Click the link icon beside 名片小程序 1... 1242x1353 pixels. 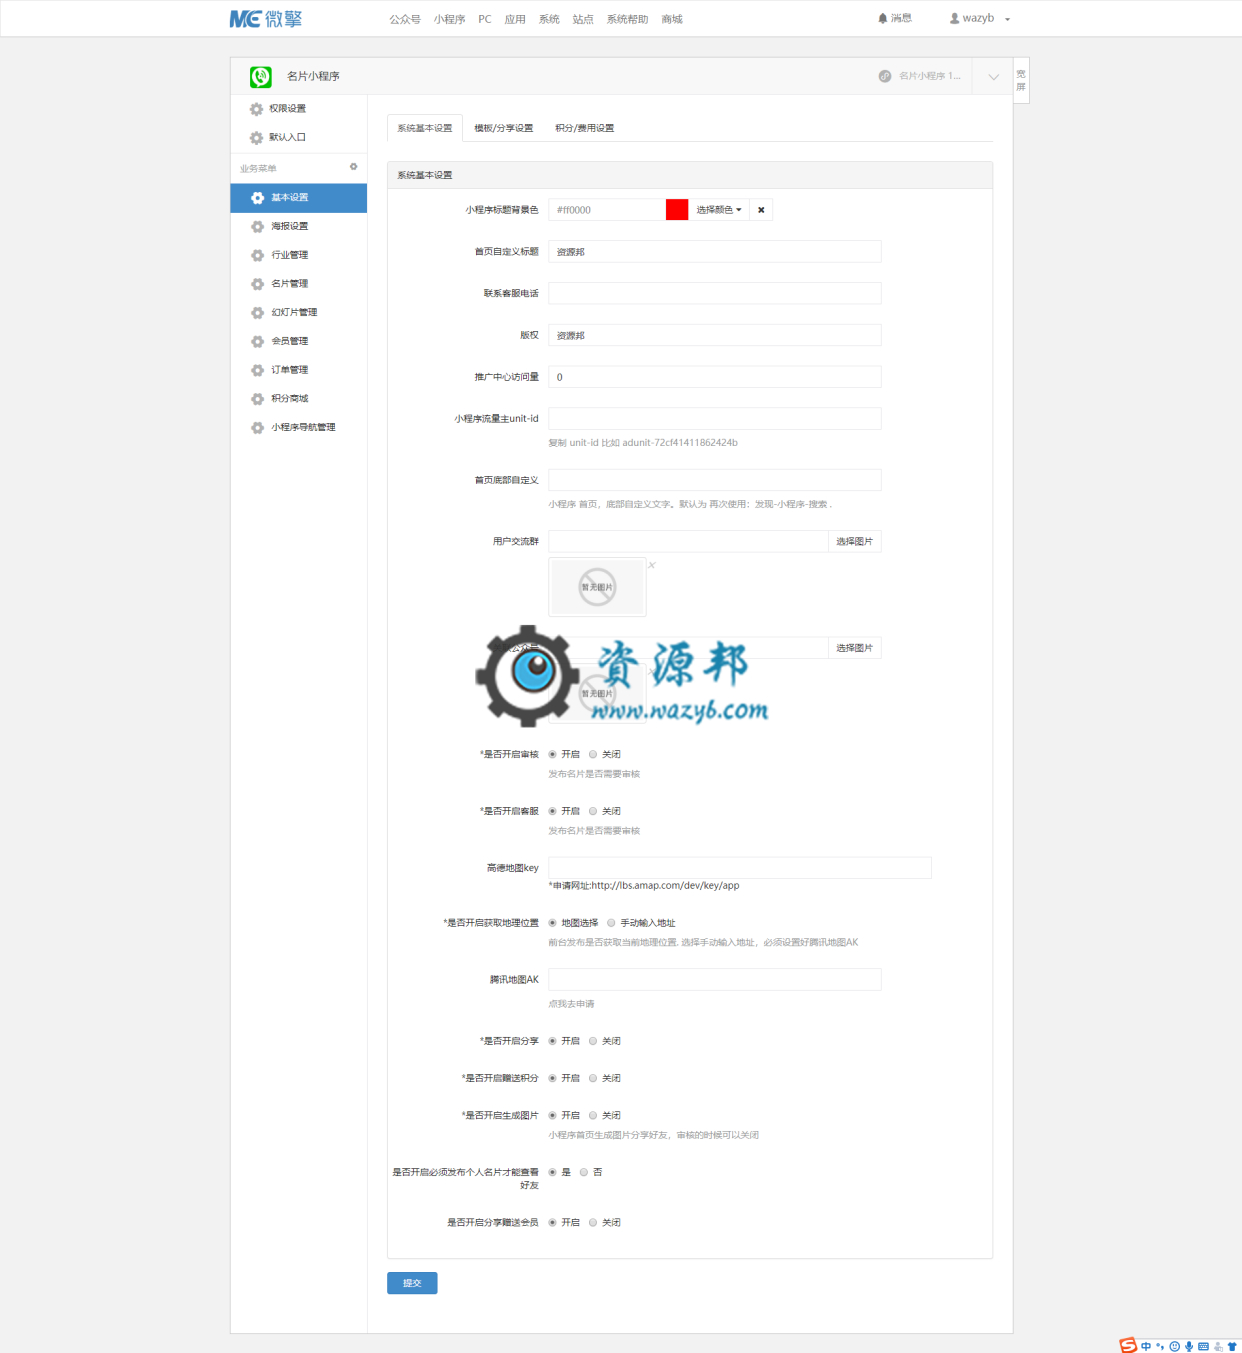[x=885, y=76]
